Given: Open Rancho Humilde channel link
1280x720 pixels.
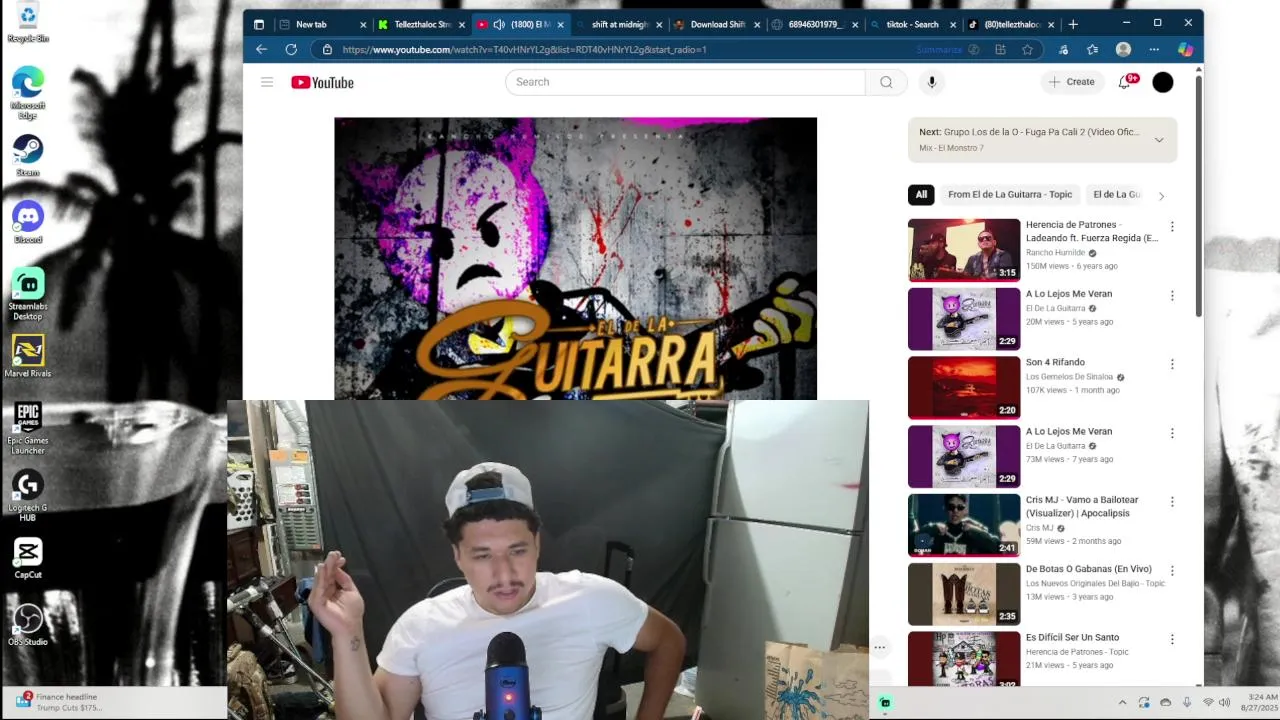Looking at the screenshot, I should click(x=1055, y=253).
